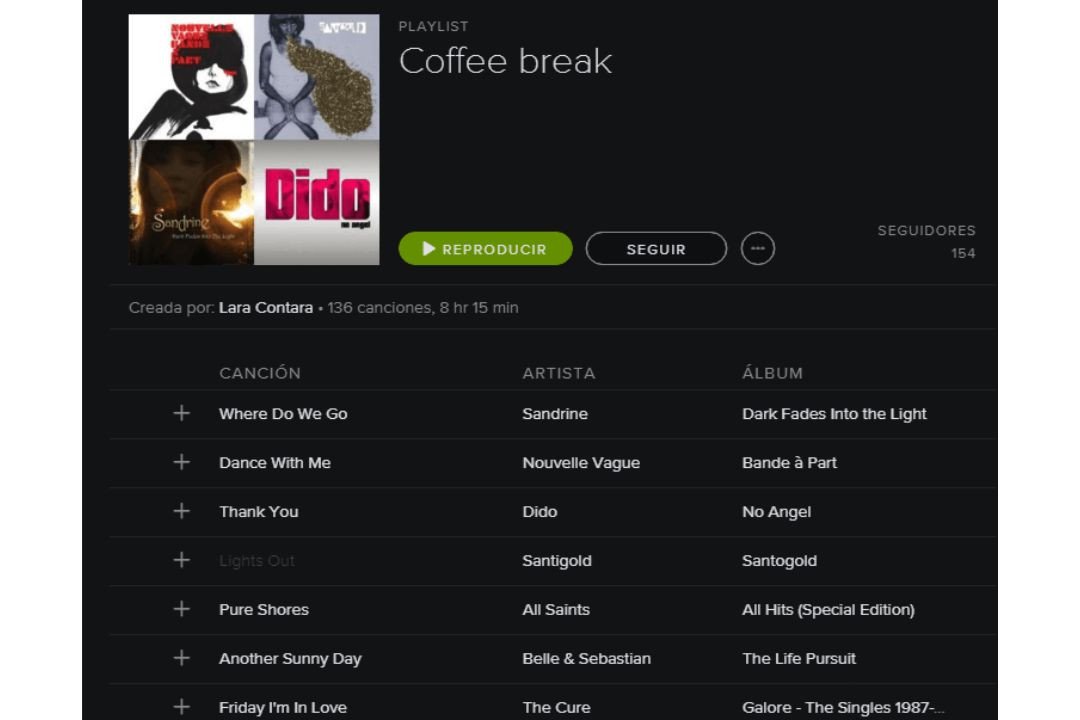
Task: Sort tracks by Canción column header
Action: 260,373
